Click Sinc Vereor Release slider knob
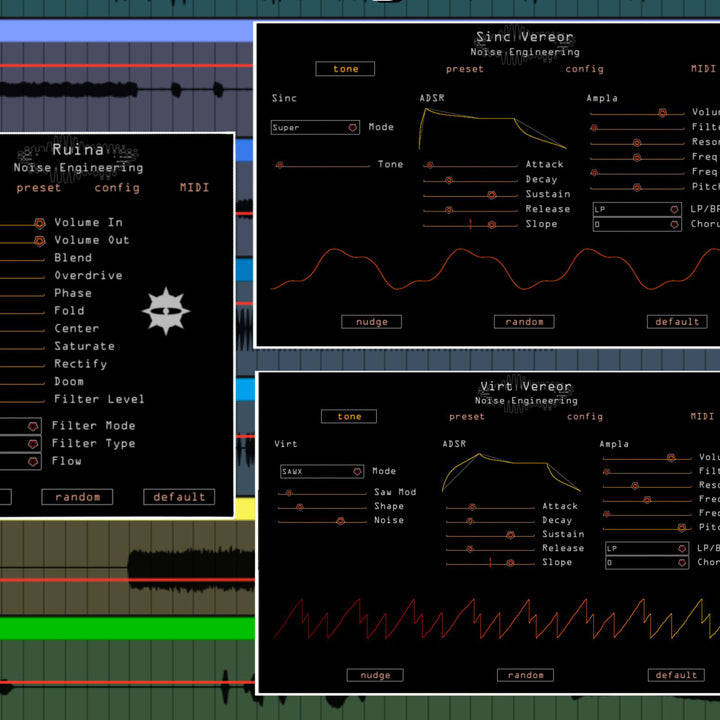Image resolution: width=720 pixels, height=720 pixels. click(449, 210)
